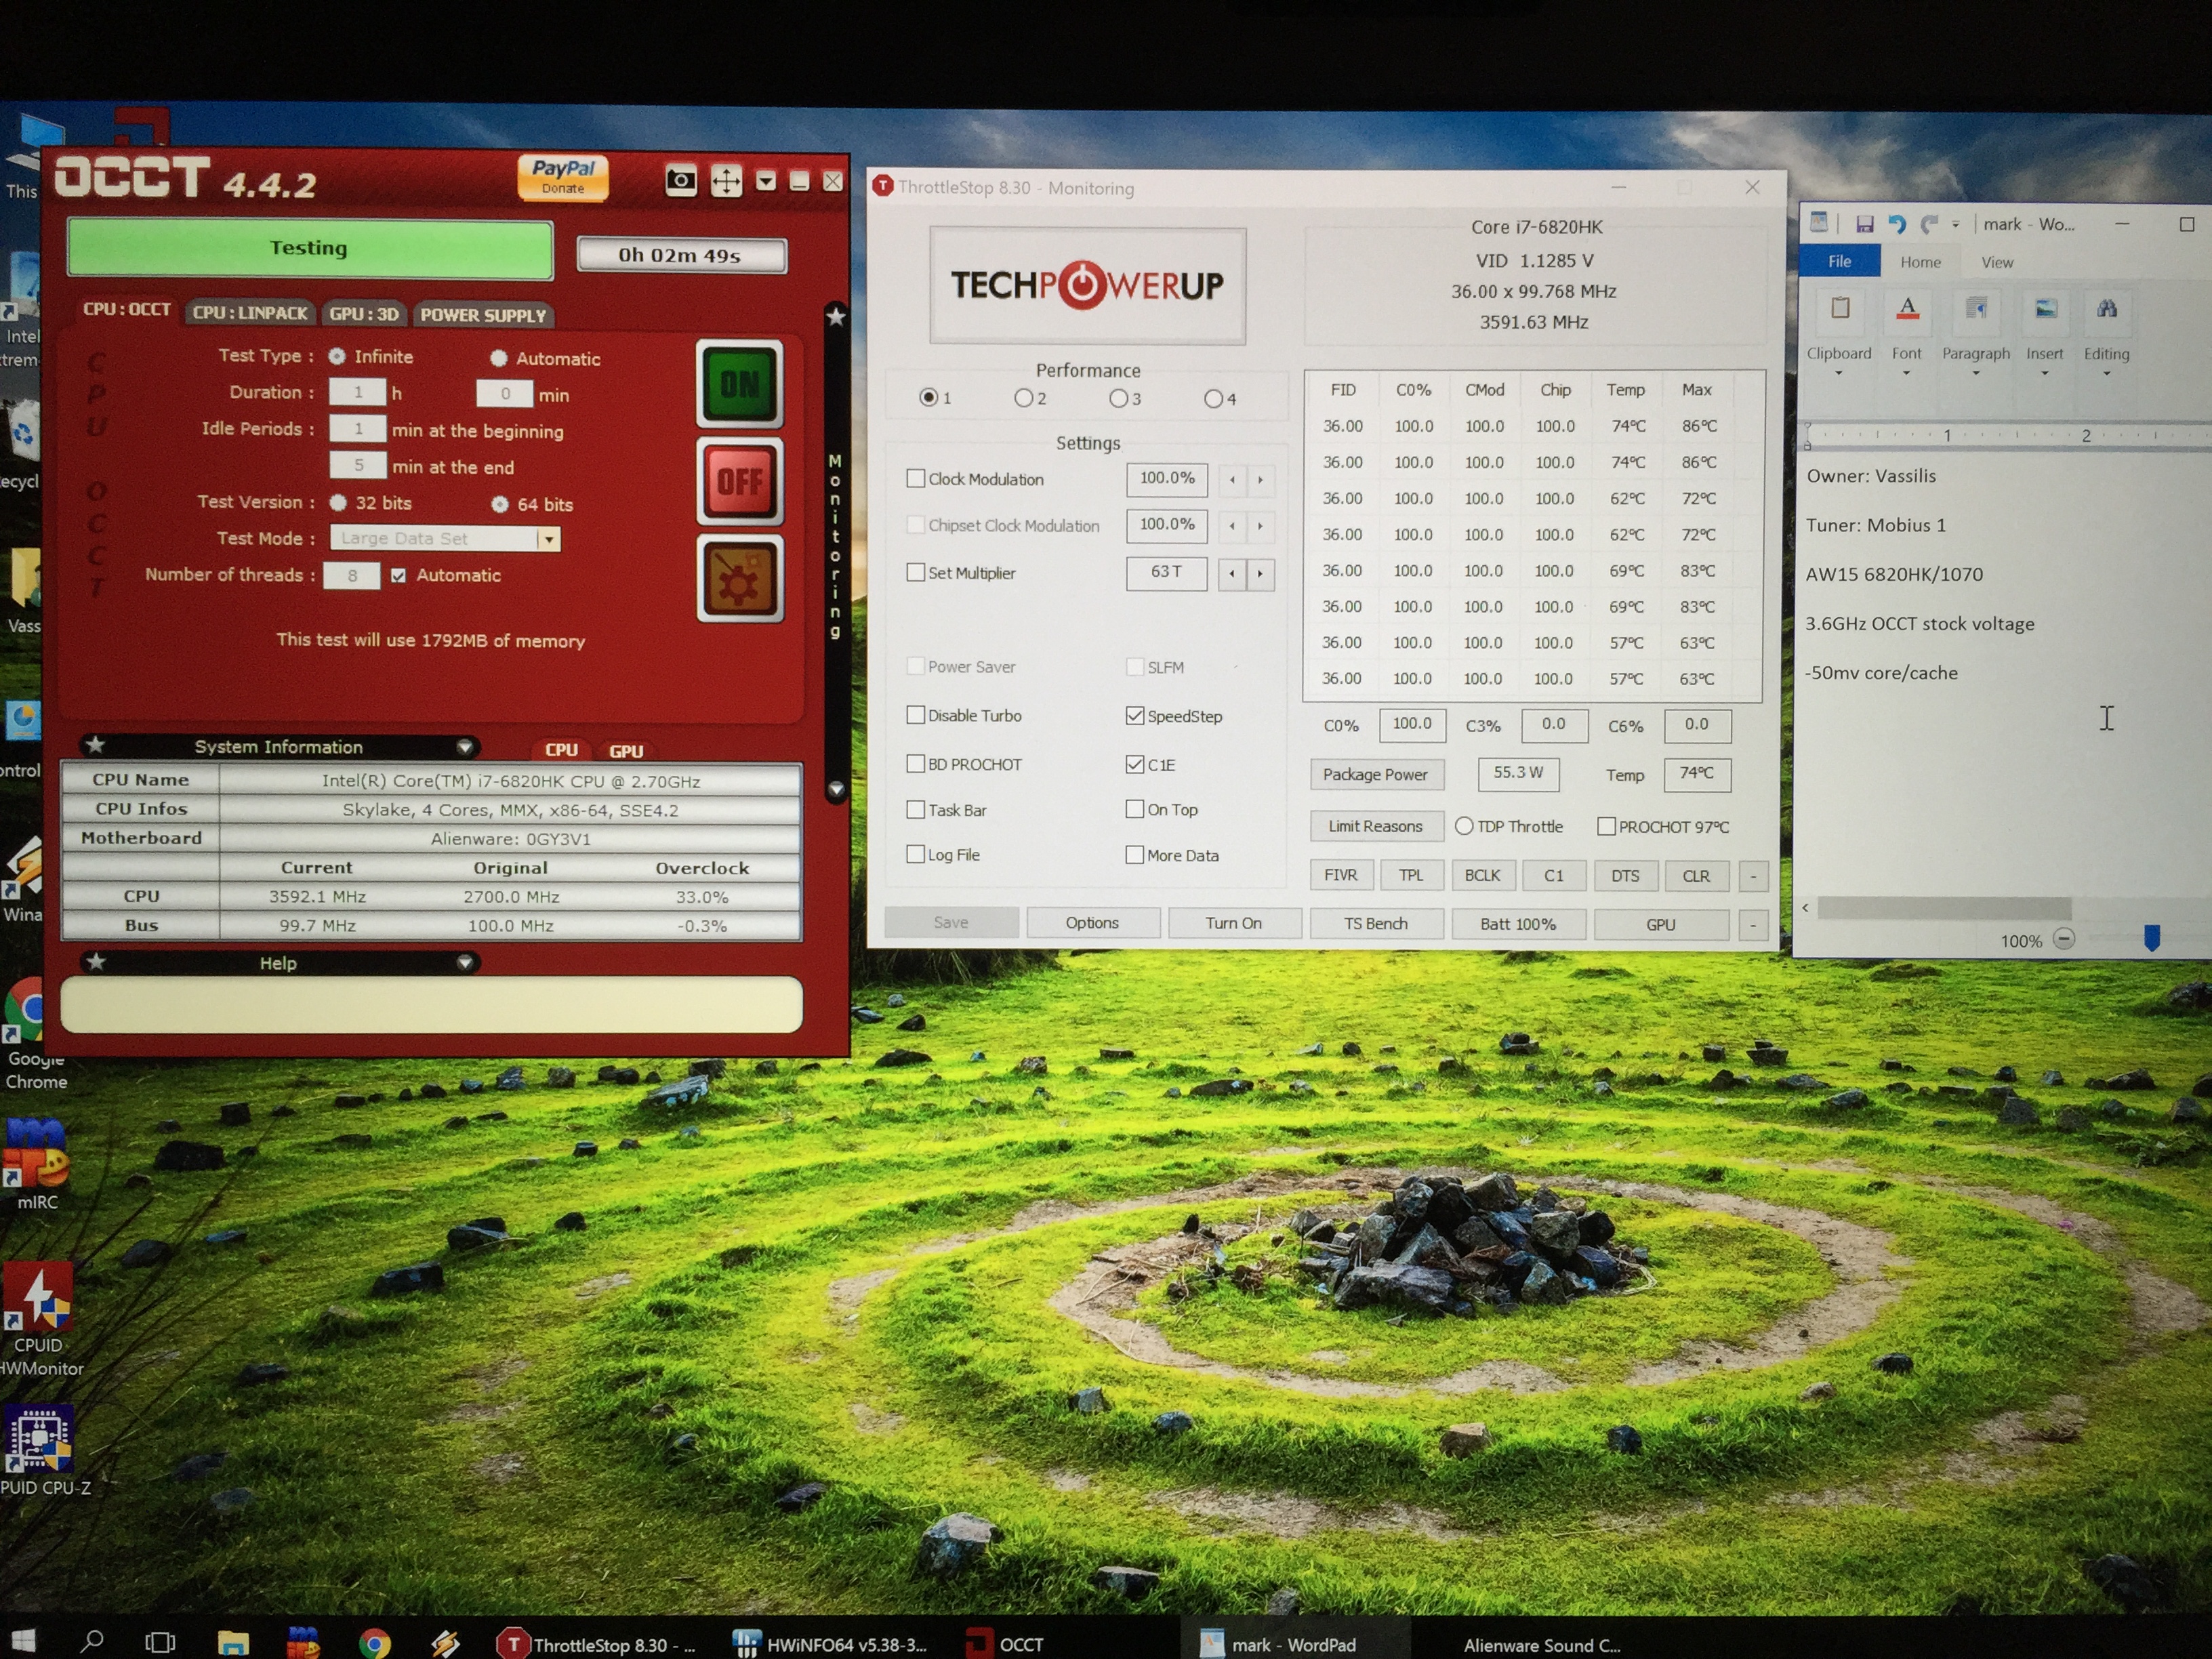Enable Log File checkbox
Image resolution: width=2212 pixels, height=1659 pixels.
point(915,854)
